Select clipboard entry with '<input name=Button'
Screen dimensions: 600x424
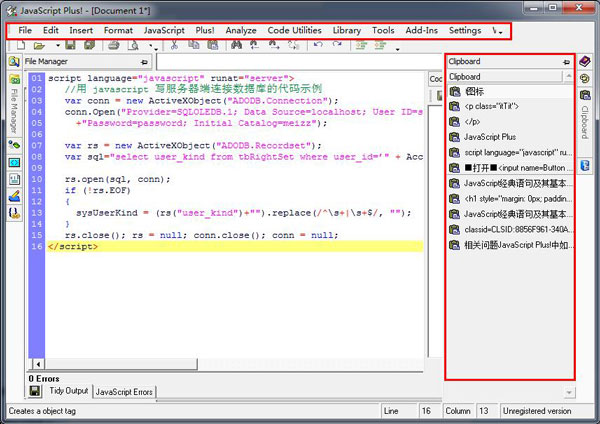point(509,168)
